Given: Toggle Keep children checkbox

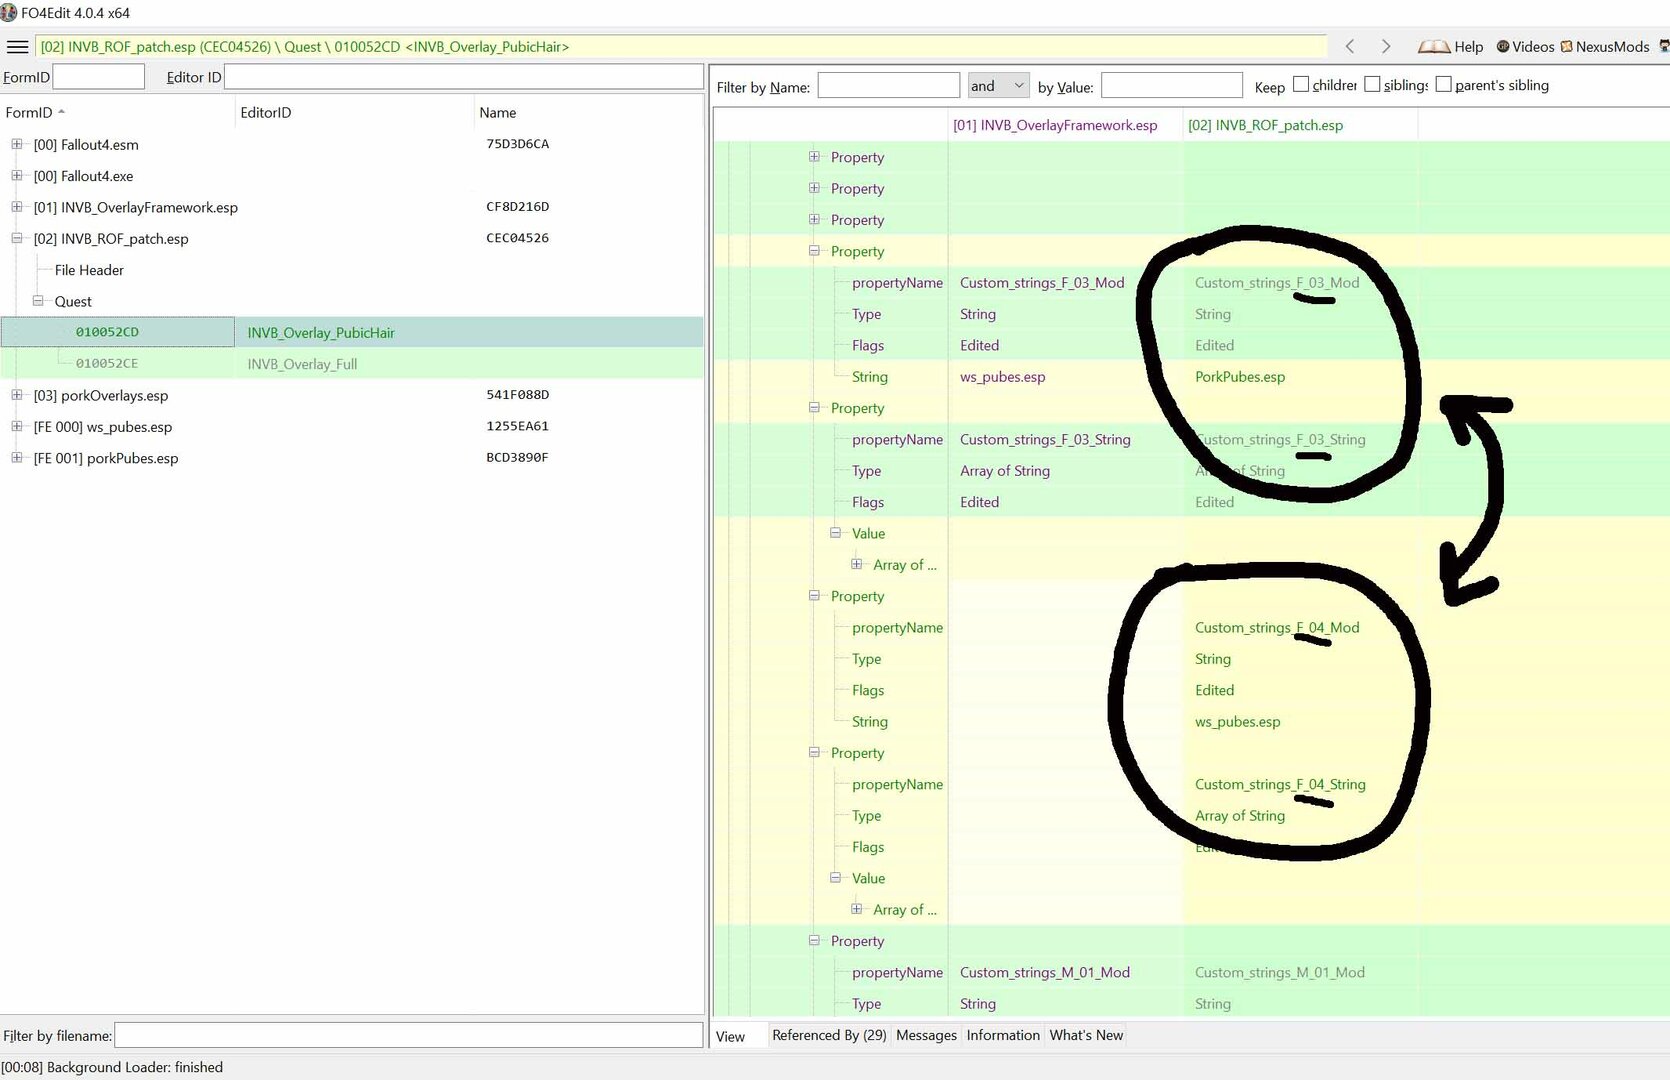Looking at the screenshot, I should [x=1301, y=85].
